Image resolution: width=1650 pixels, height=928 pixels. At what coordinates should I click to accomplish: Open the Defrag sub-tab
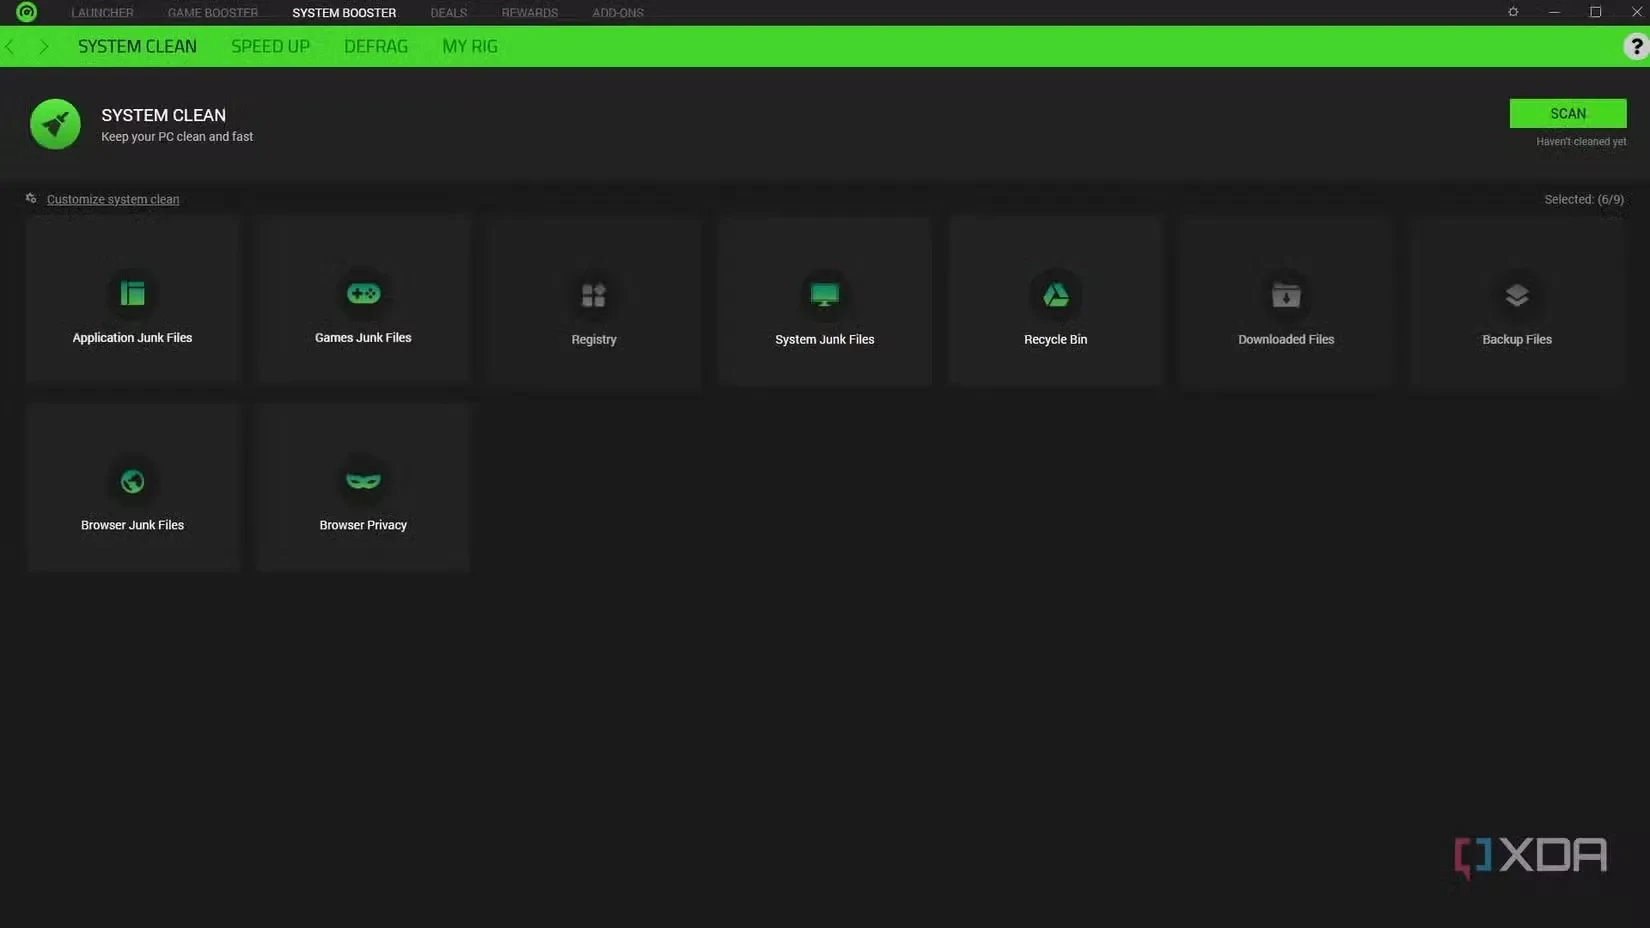tap(376, 46)
